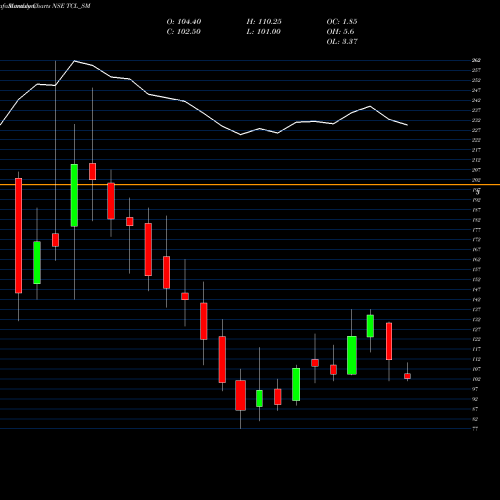Click the 157 price axis label
500x500 pixels.
[476, 269]
